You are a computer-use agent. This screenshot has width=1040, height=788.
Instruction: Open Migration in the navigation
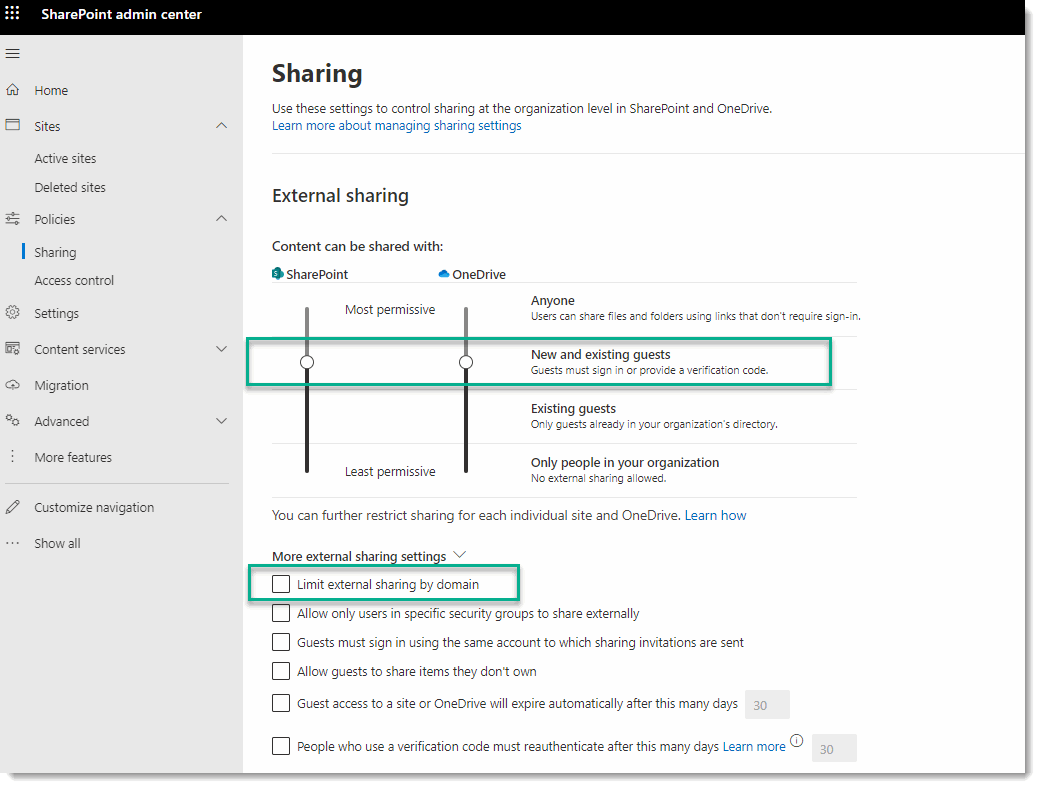click(61, 385)
